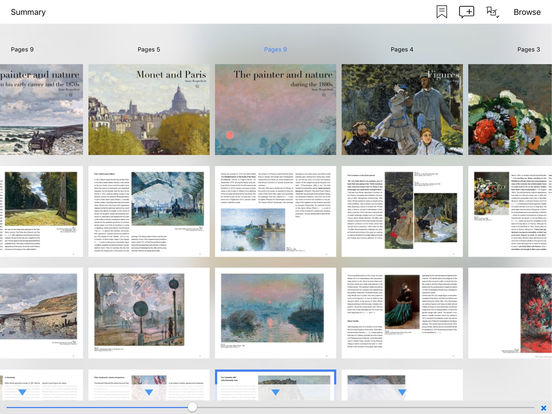This screenshot has height=414, width=552.
Task: Expand more pages under Figures column
Action: [402, 392]
